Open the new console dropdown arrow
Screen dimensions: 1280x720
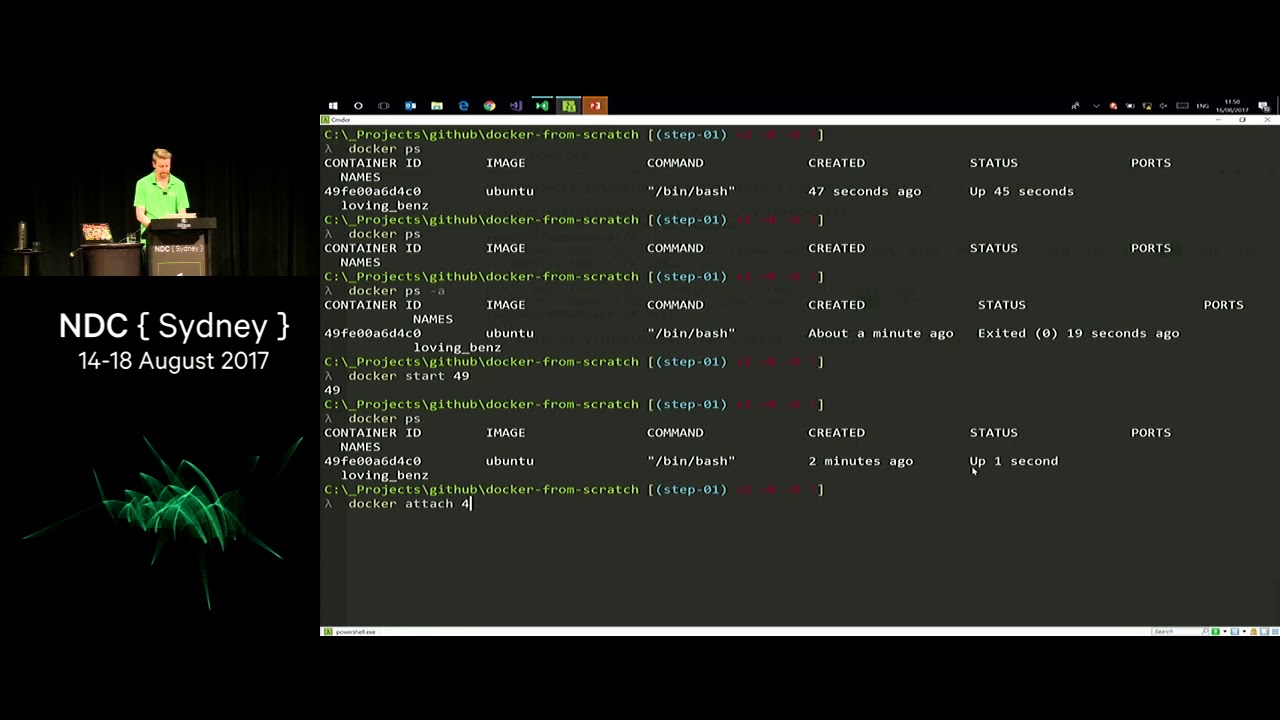click(x=1225, y=632)
